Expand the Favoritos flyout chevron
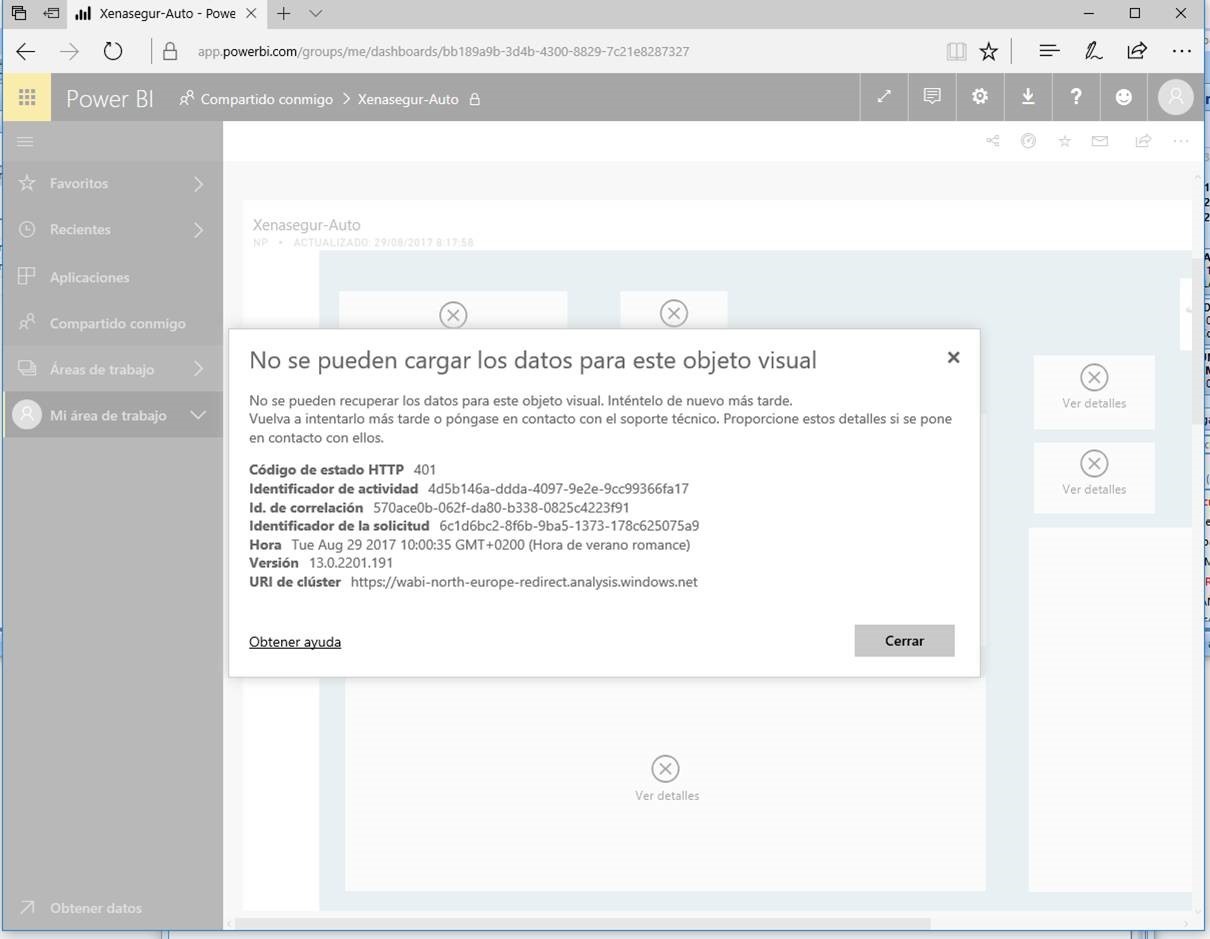The image size is (1210, 939). click(x=199, y=184)
